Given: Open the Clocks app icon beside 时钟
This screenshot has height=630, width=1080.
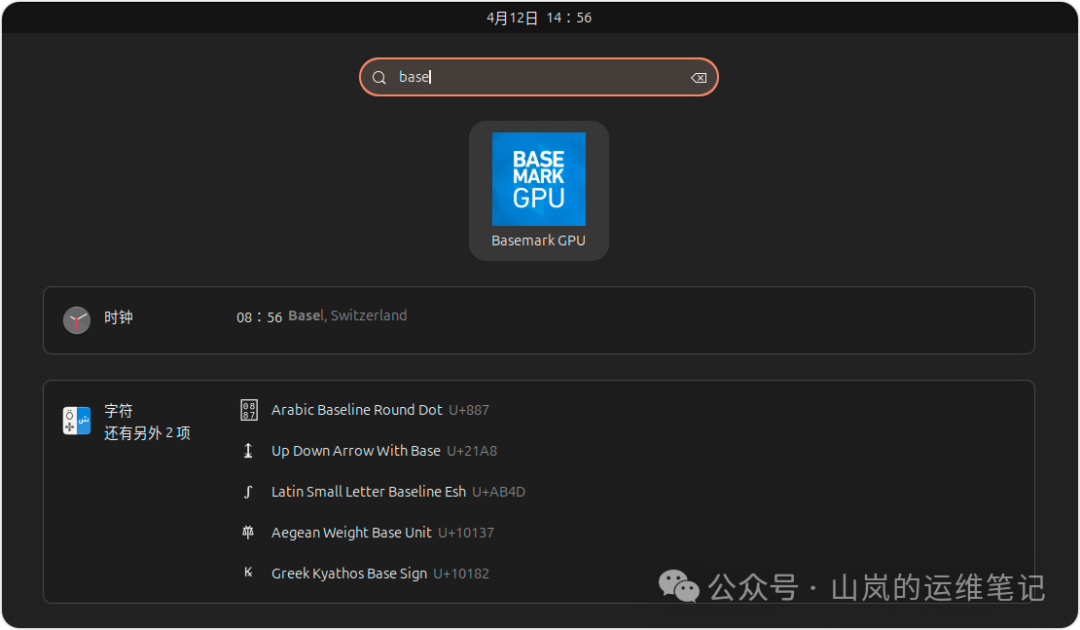Looking at the screenshot, I should click(x=77, y=318).
